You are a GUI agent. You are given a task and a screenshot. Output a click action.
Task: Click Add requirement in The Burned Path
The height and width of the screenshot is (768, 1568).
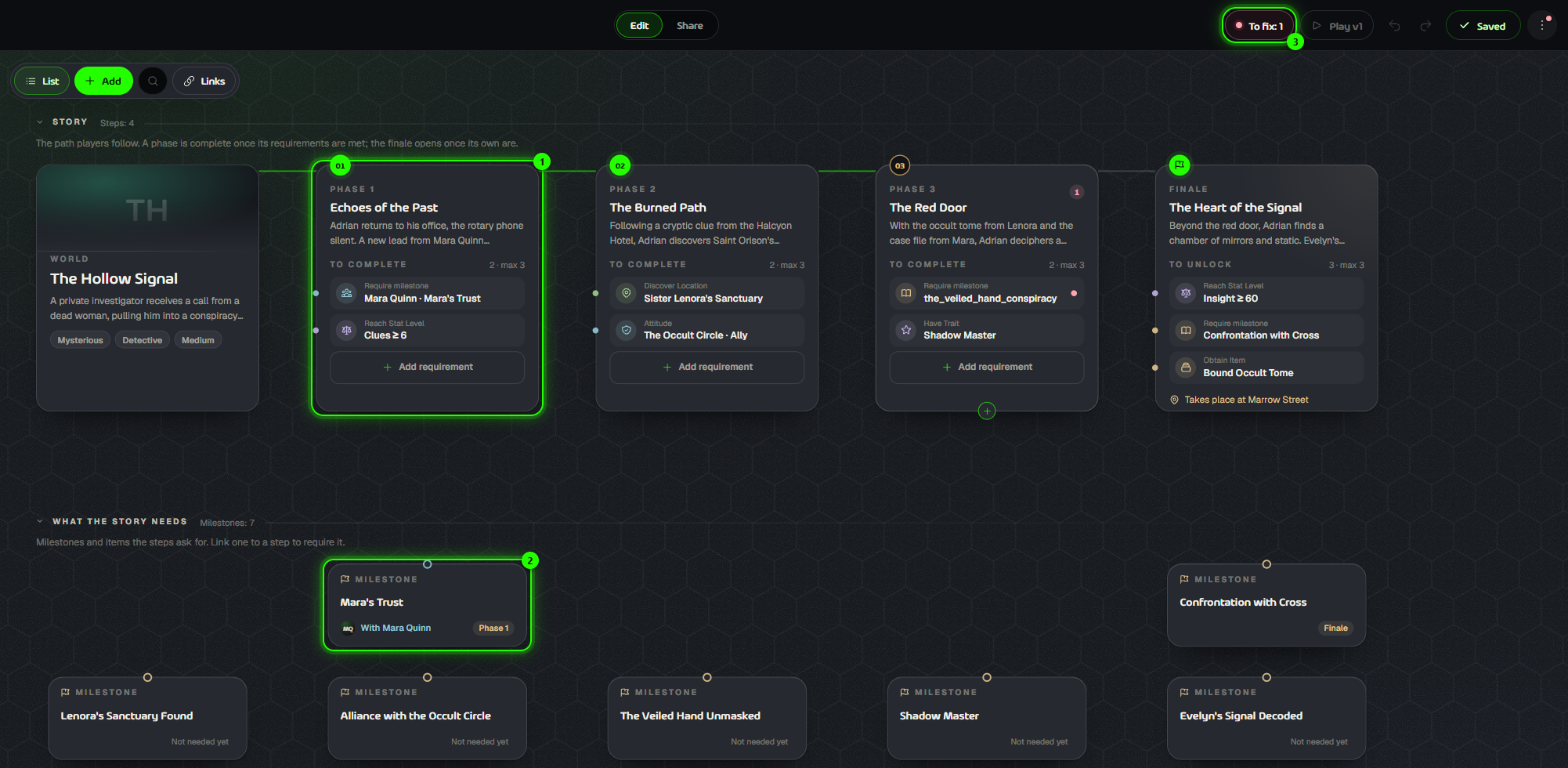pos(707,367)
